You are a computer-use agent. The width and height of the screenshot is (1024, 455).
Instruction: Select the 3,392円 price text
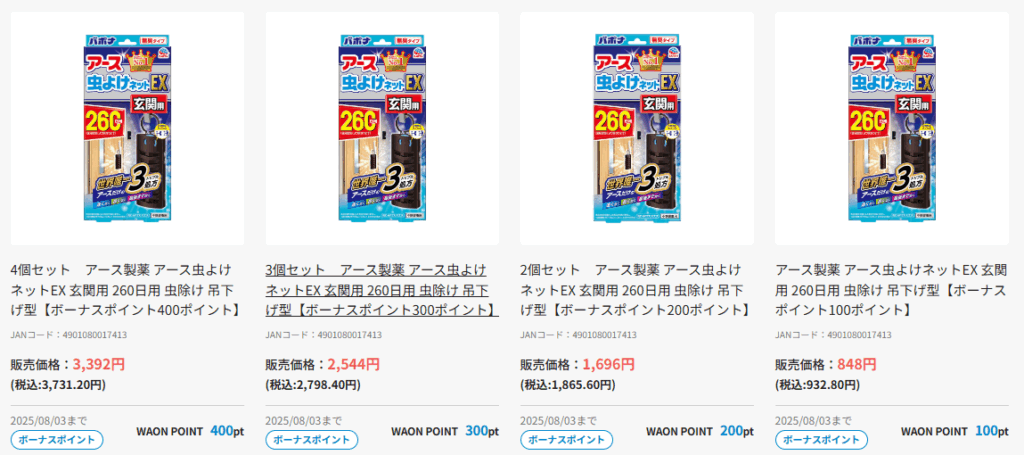point(99,364)
